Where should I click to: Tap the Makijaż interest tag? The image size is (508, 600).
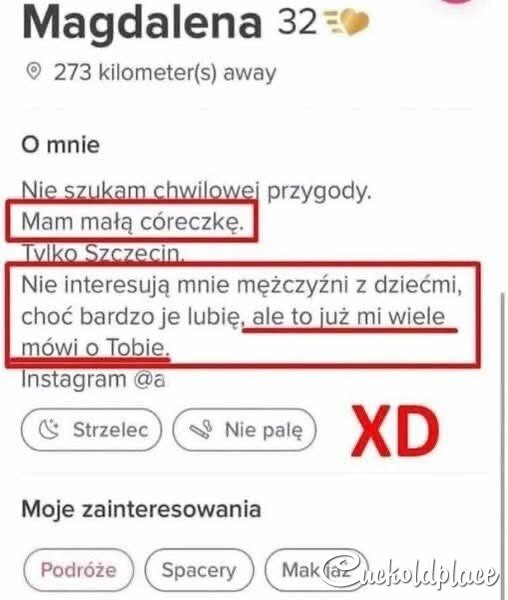[x=316, y=570]
